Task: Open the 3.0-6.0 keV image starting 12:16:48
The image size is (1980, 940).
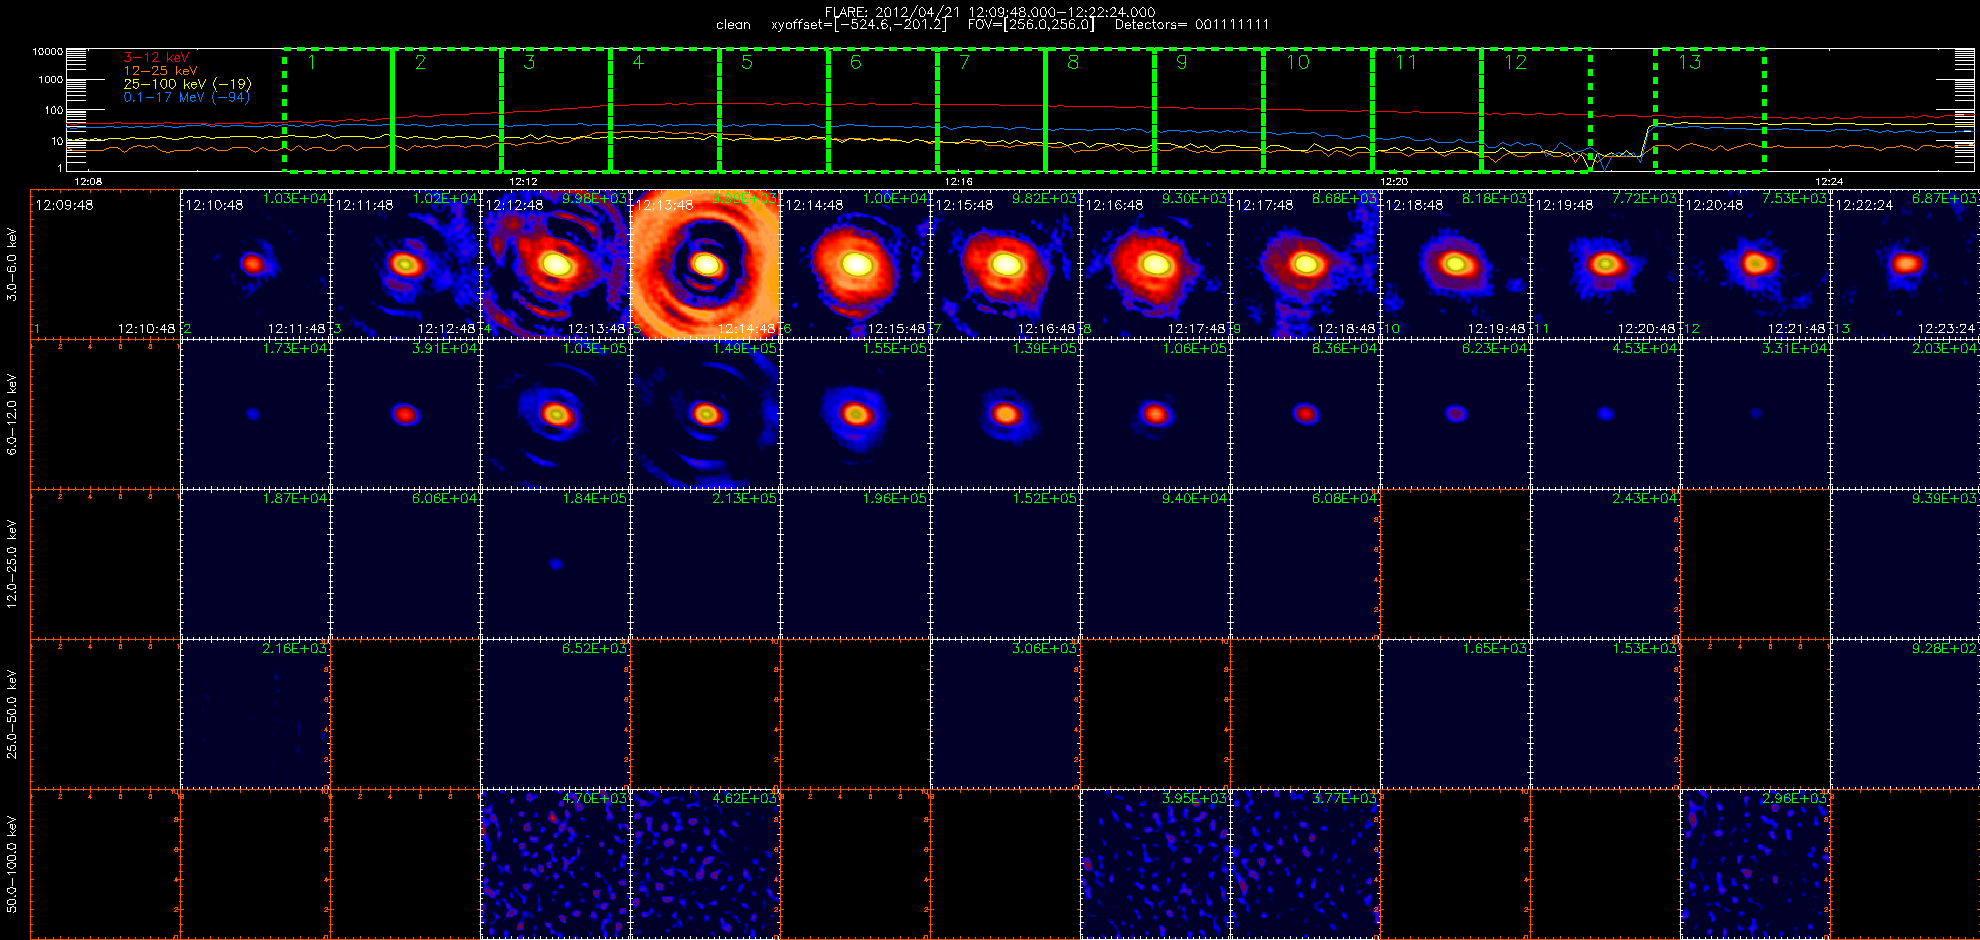Action: (x=1155, y=264)
